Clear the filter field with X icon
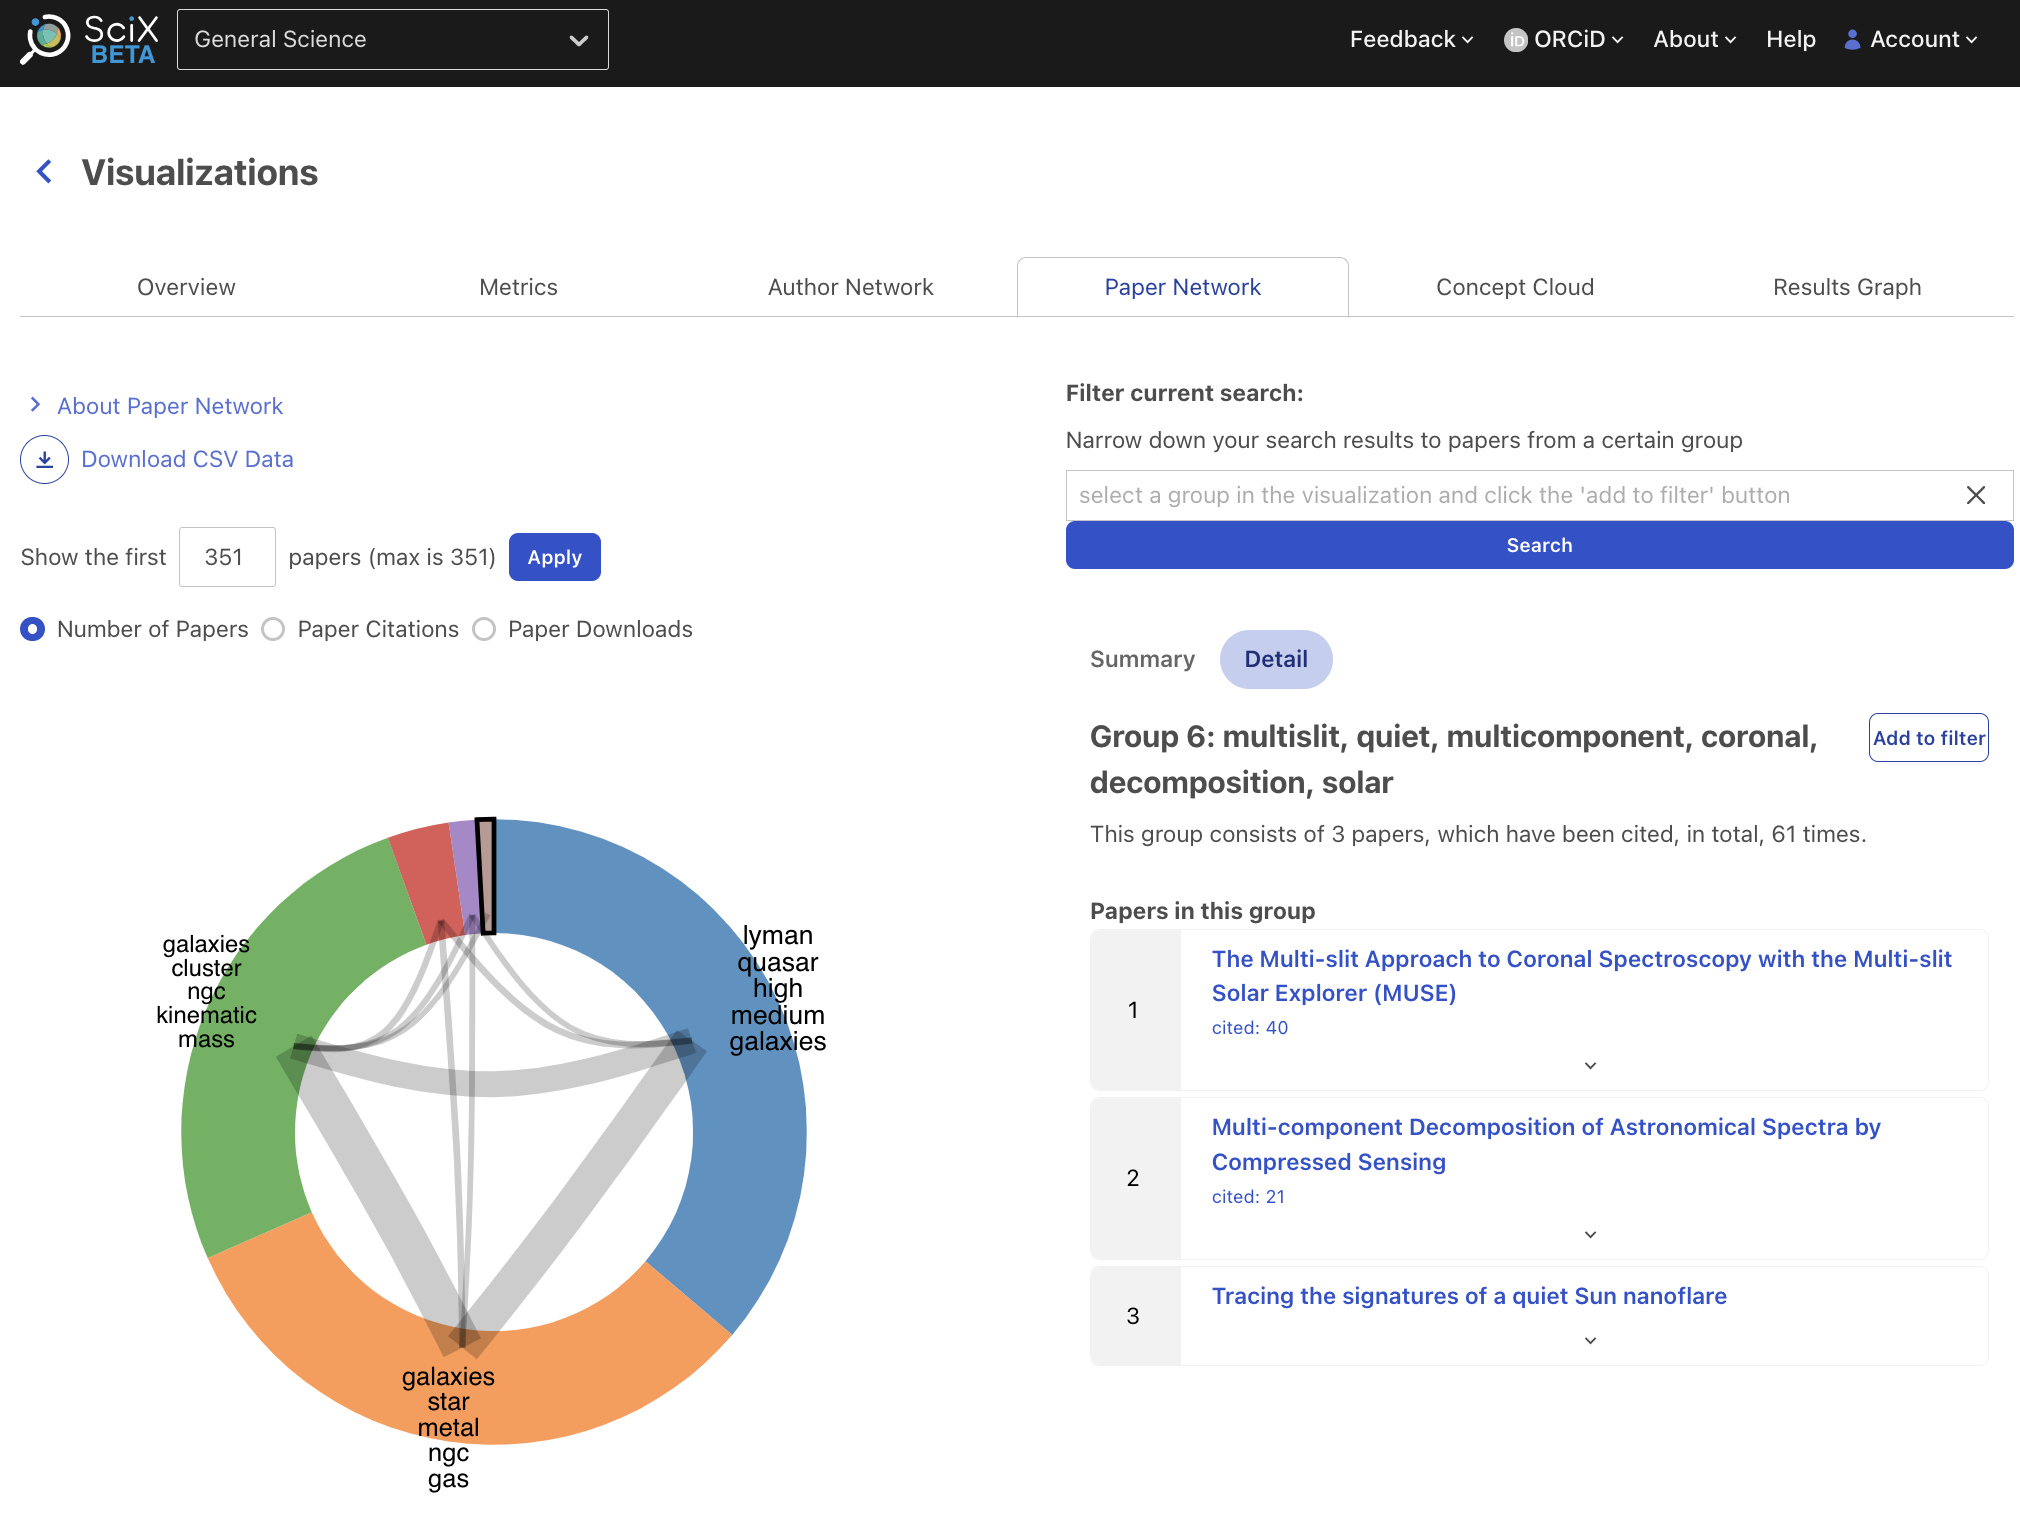The height and width of the screenshot is (1522, 2020). [1975, 495]
